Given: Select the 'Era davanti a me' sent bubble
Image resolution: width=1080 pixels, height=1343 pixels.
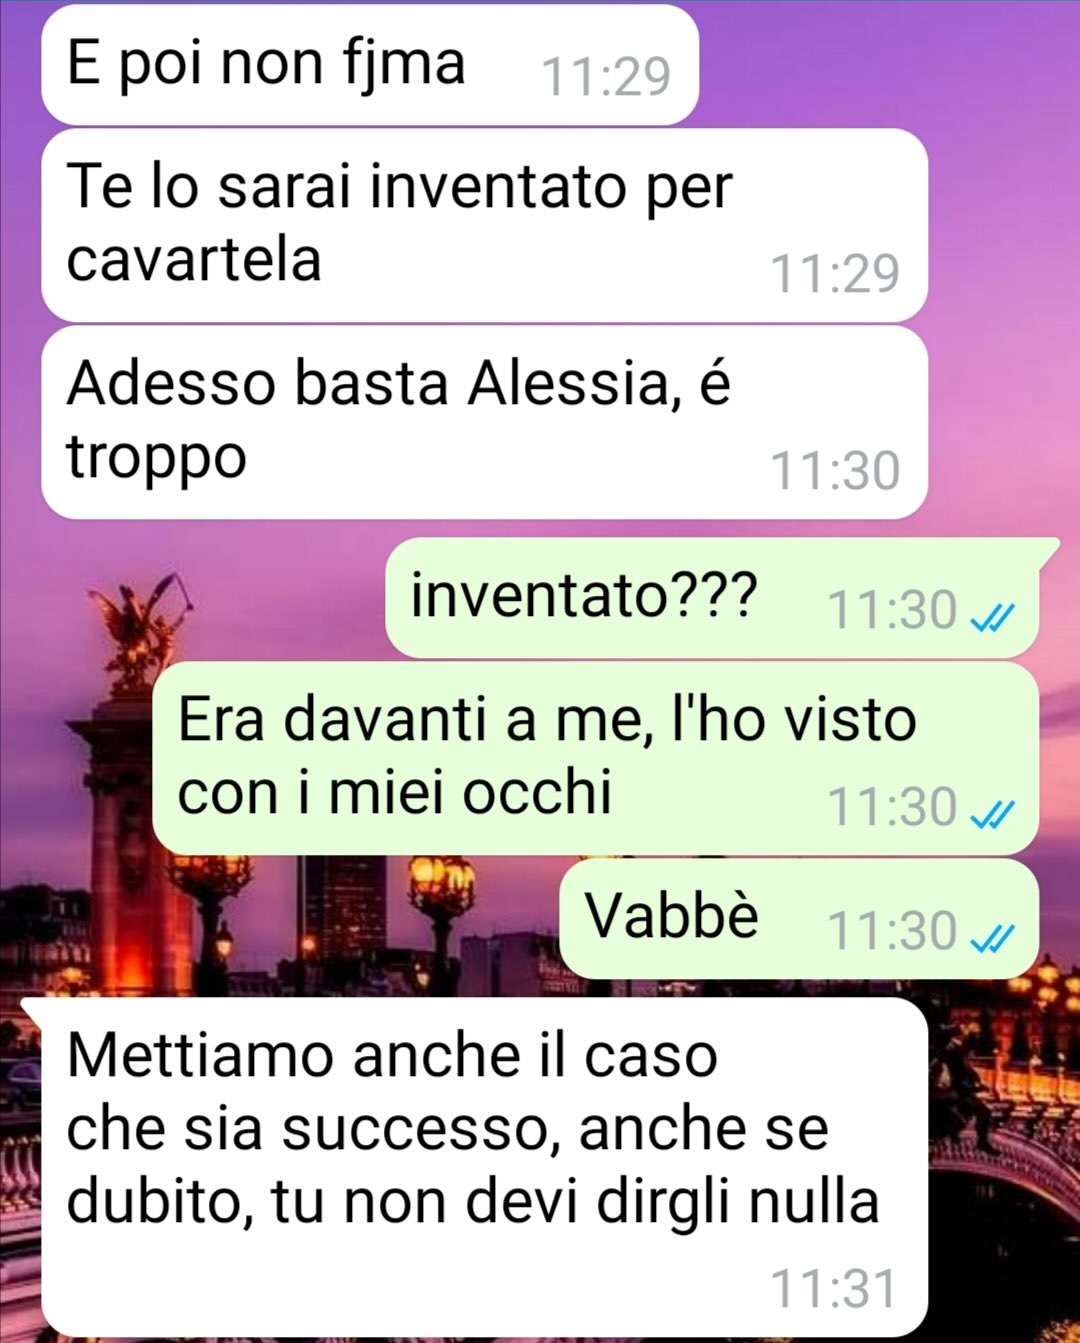Looking at the screenshot, I should (x=595, y=758).
